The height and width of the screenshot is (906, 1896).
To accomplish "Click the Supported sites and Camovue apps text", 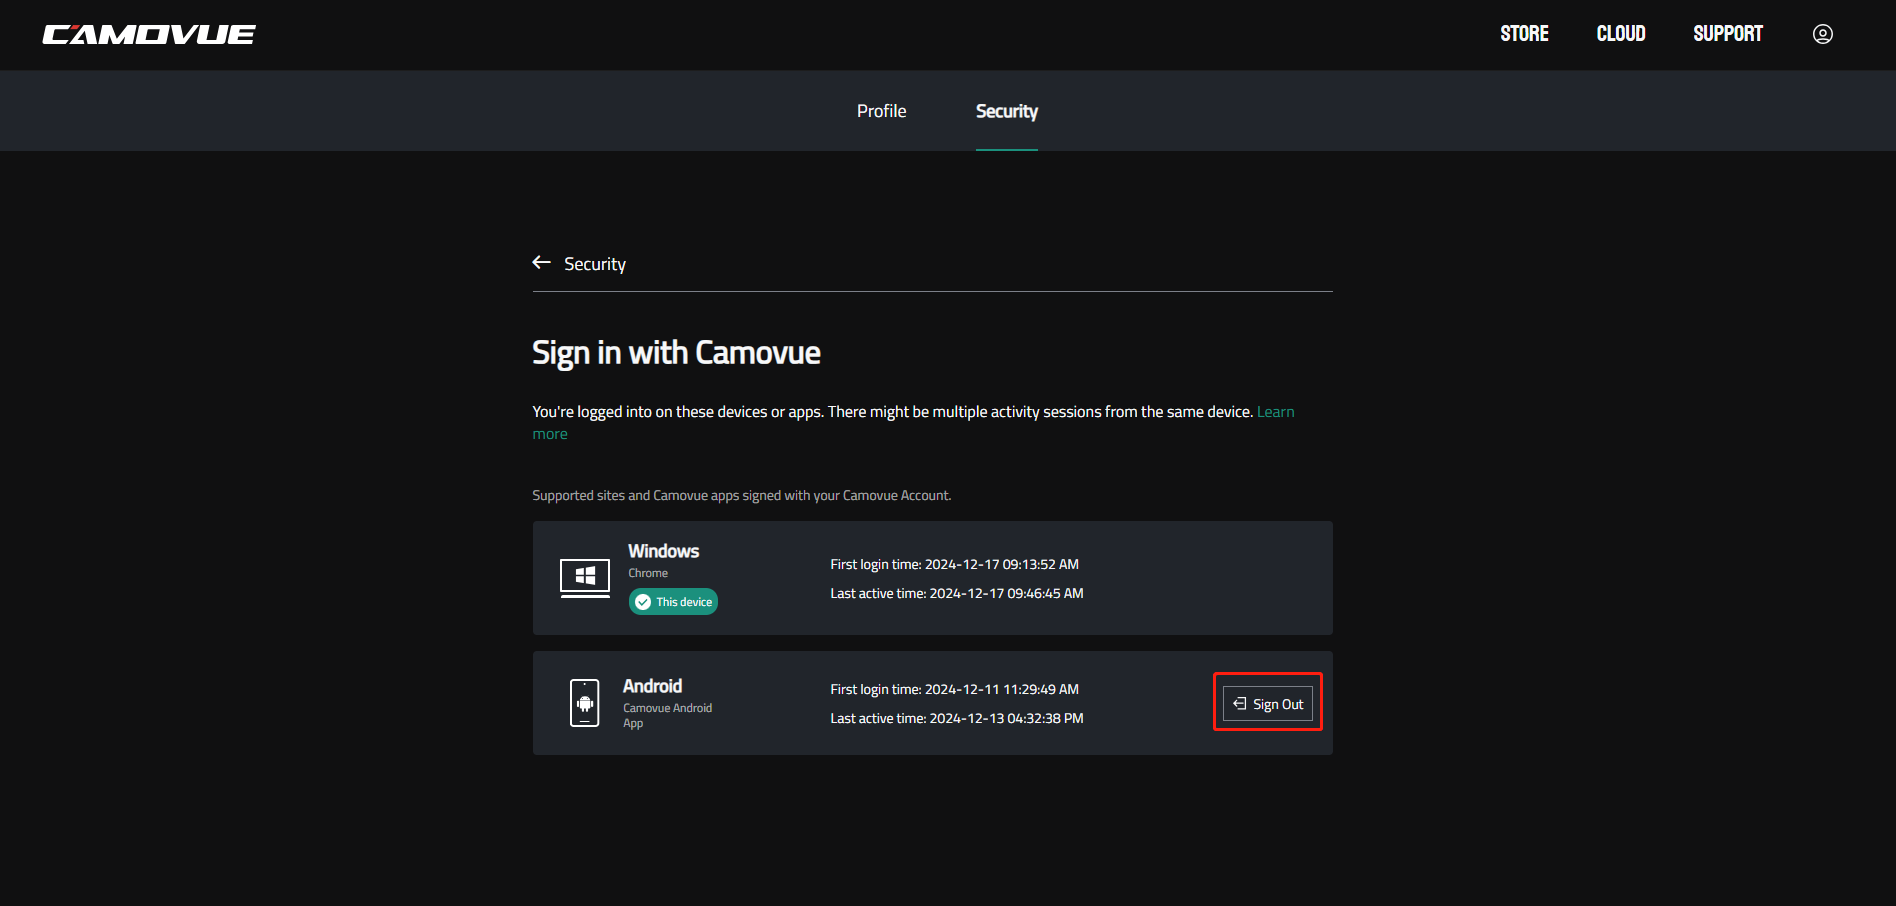I will [x=742, y=495].
